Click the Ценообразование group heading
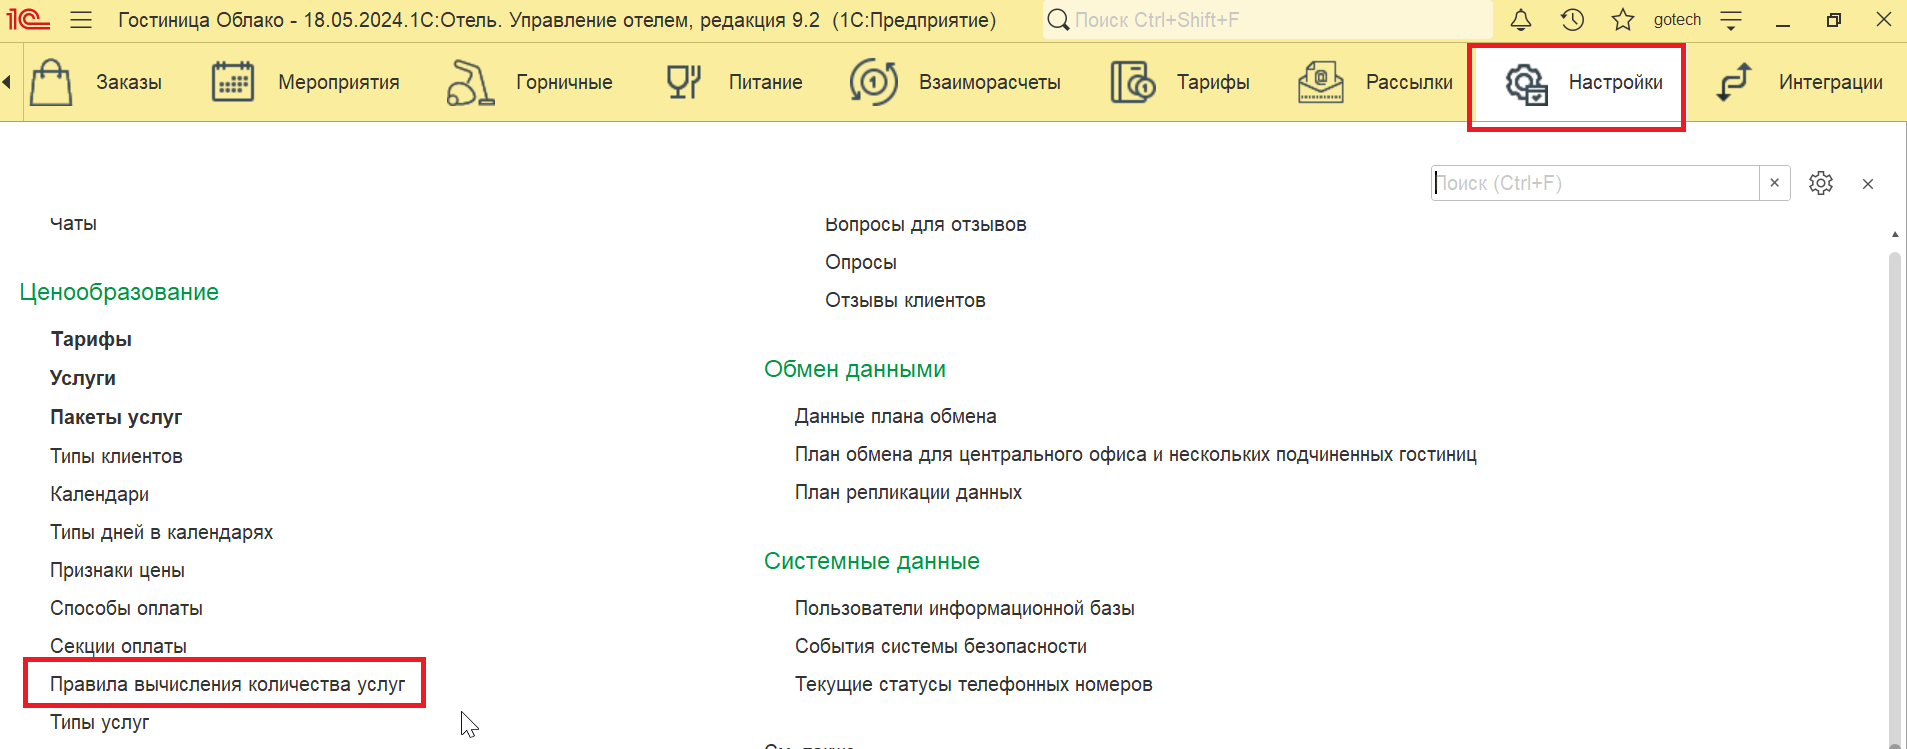This screenshot has height=749, width=1907. (119, 292)
